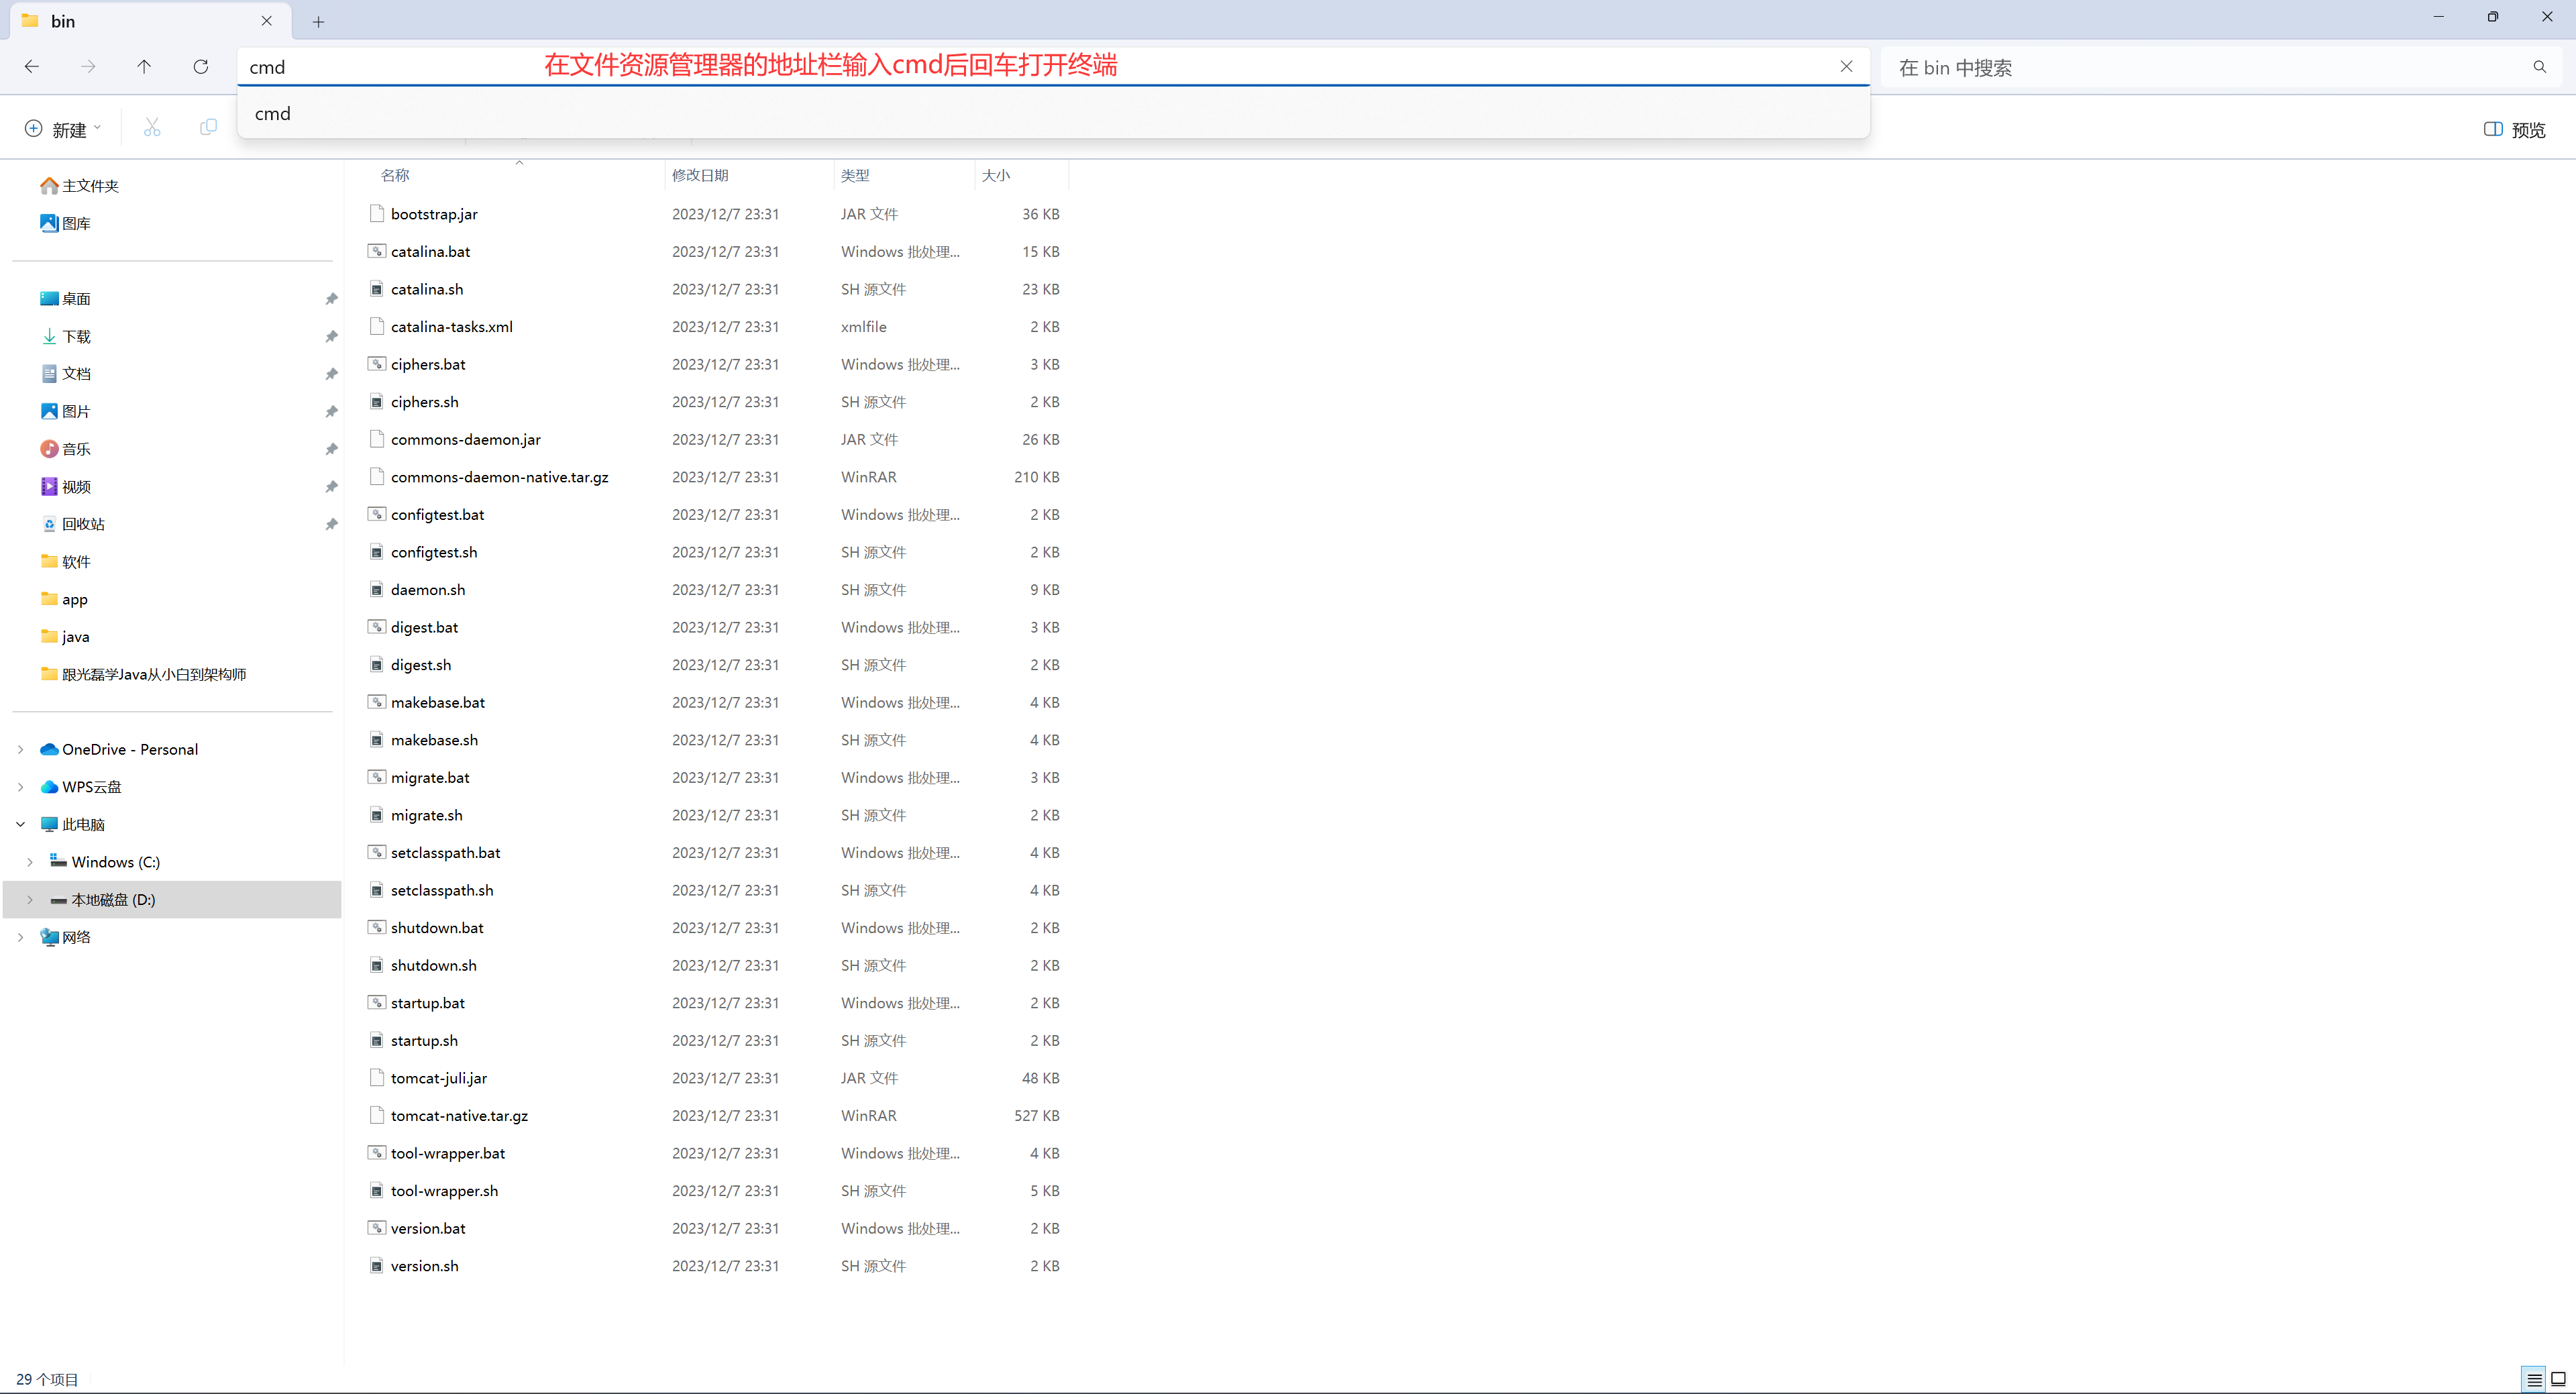This screenshot has width=2576, height=1394.
Task: Click the shutdown.bat file icon
Action: (x=377, y=928)
